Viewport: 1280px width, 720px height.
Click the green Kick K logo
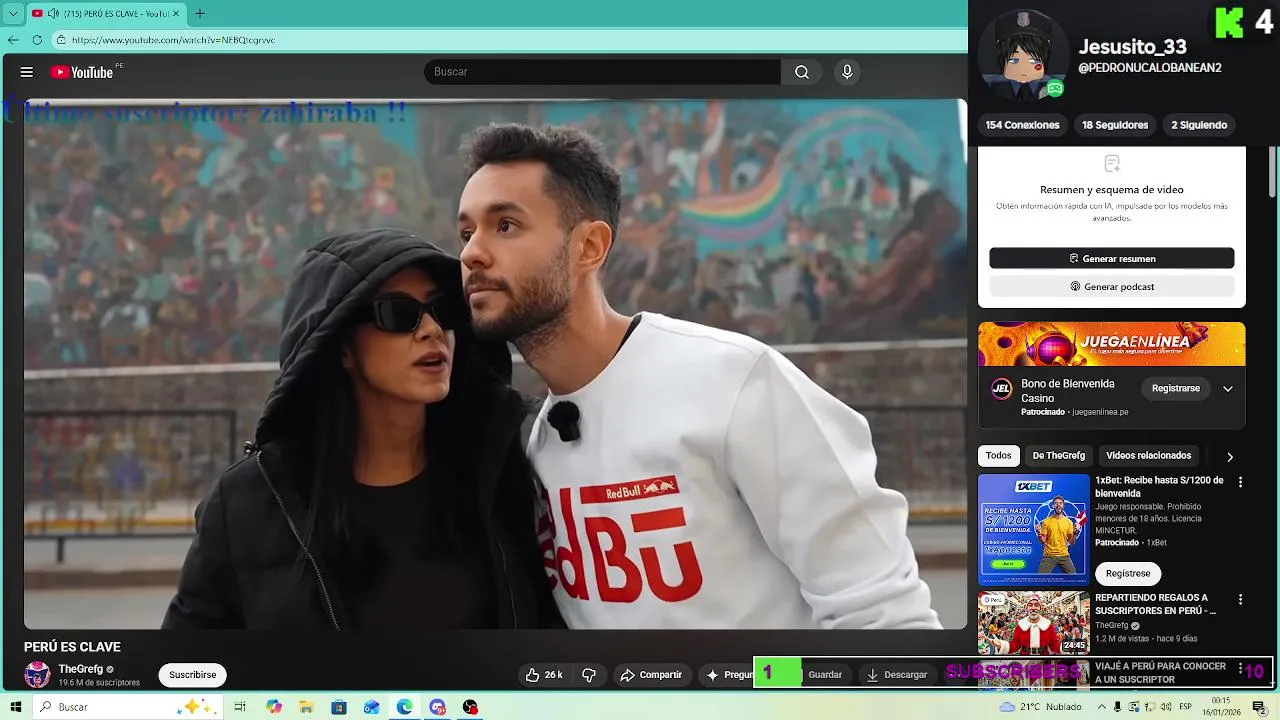point(1229,22)
